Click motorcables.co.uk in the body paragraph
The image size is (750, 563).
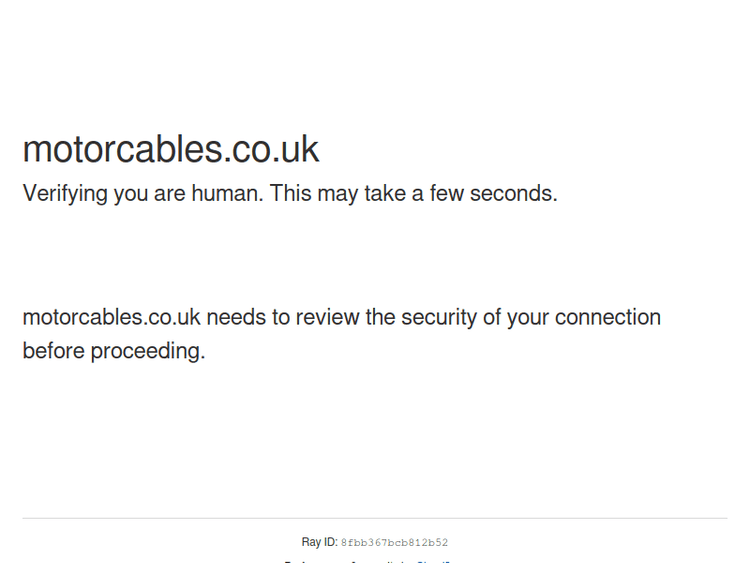111,318
